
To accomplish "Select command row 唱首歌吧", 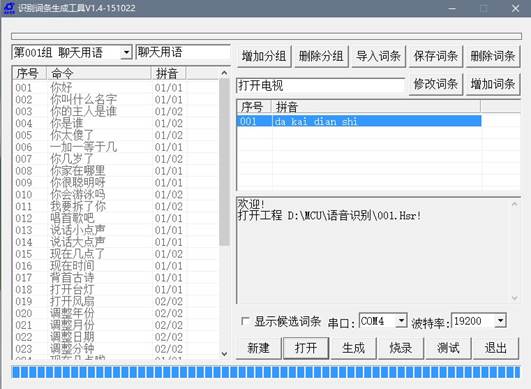I will pos(115,218).
